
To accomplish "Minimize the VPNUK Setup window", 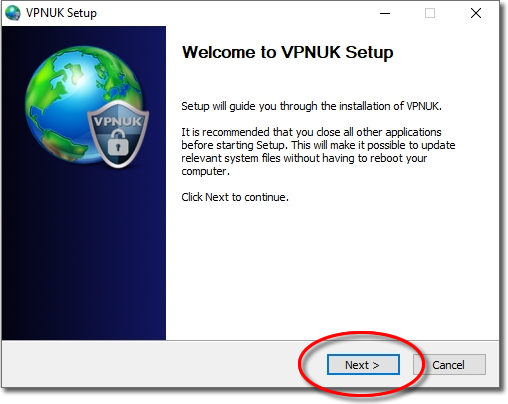I will [385, 13].
